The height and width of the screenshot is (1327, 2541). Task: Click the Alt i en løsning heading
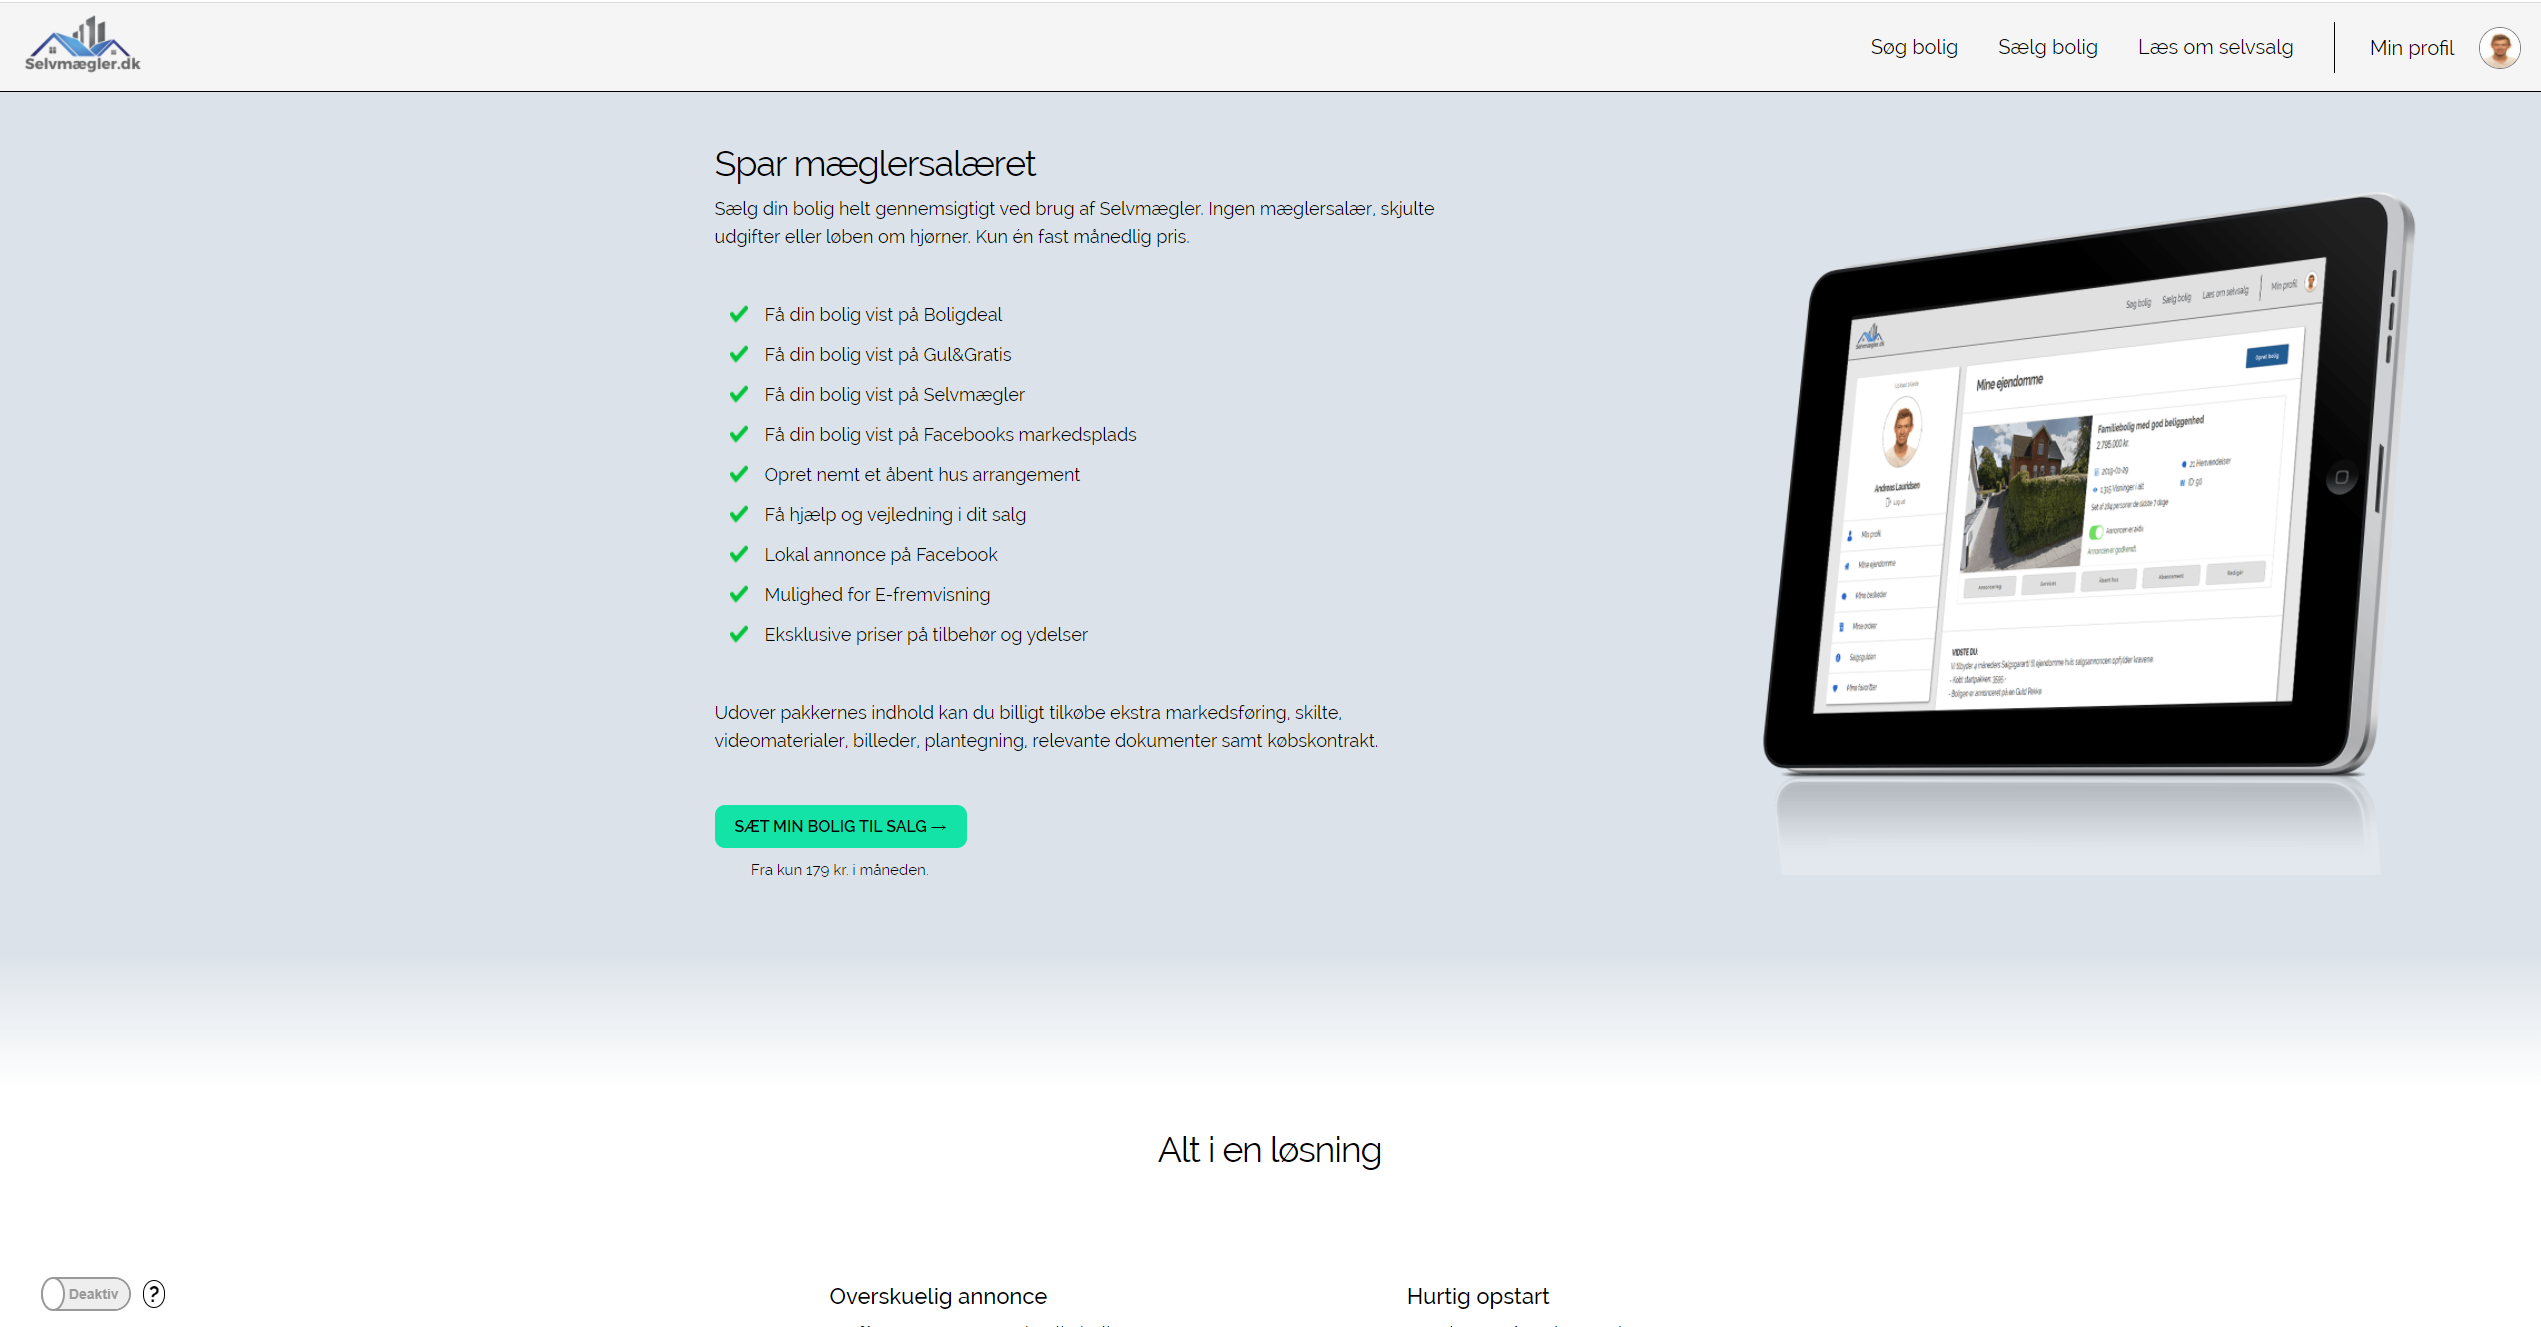click(x=1269, y=1150)
